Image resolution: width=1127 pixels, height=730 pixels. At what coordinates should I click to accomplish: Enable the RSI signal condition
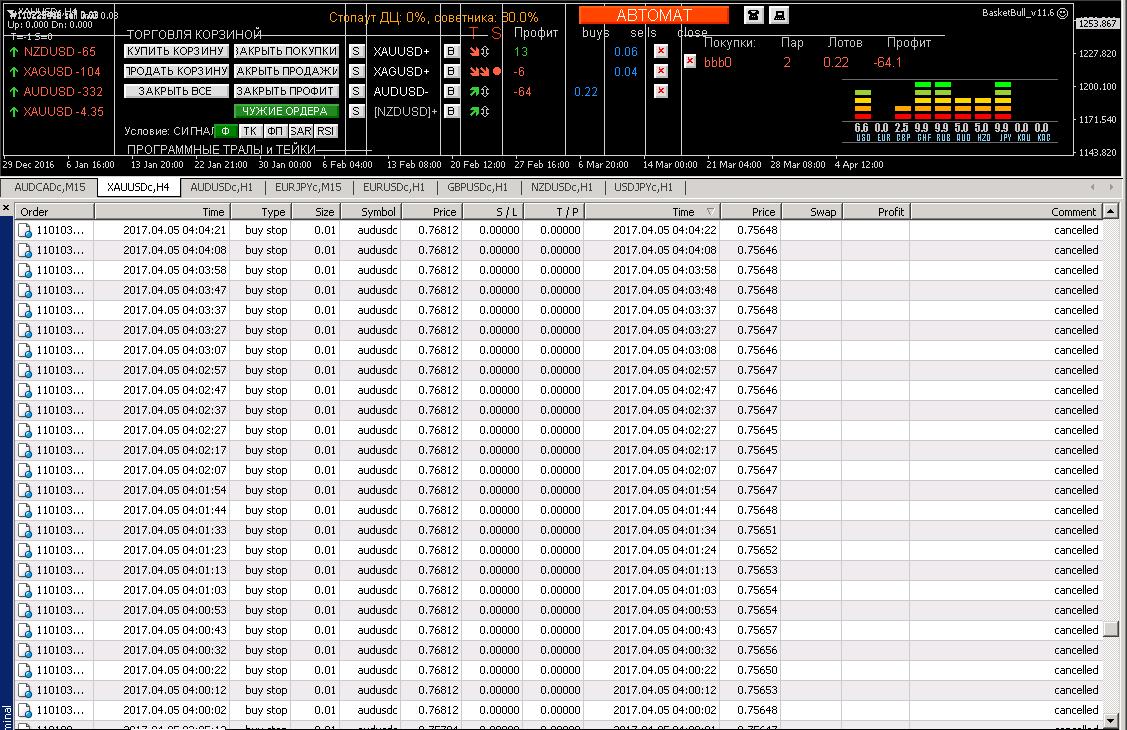click(x=326, y=131)
